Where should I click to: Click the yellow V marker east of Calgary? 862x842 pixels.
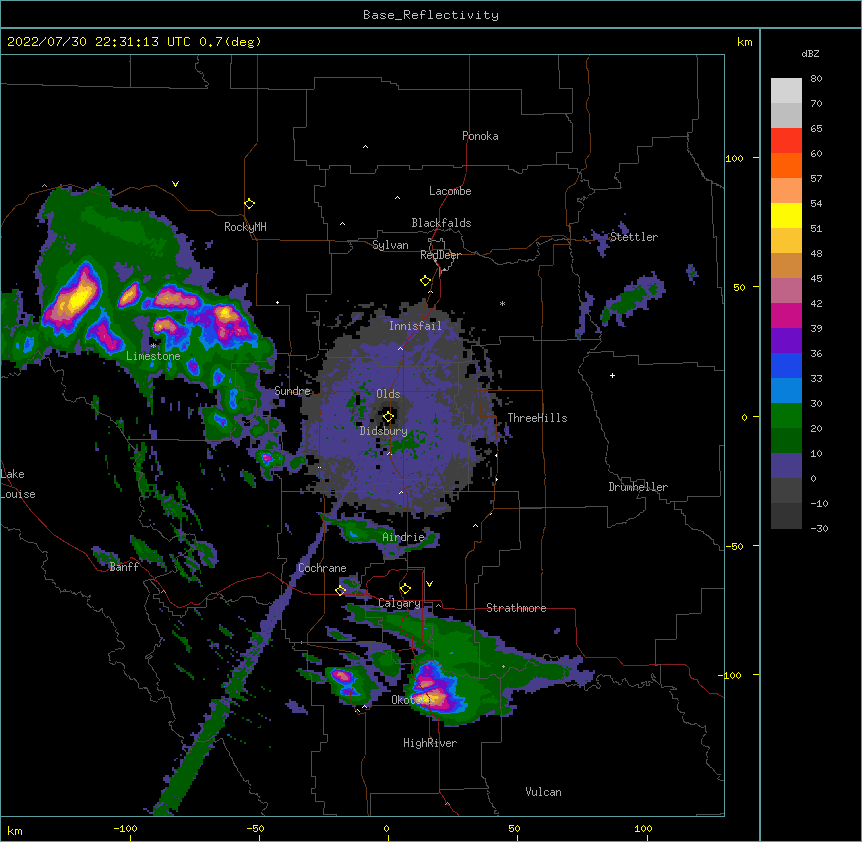[429, 584]
